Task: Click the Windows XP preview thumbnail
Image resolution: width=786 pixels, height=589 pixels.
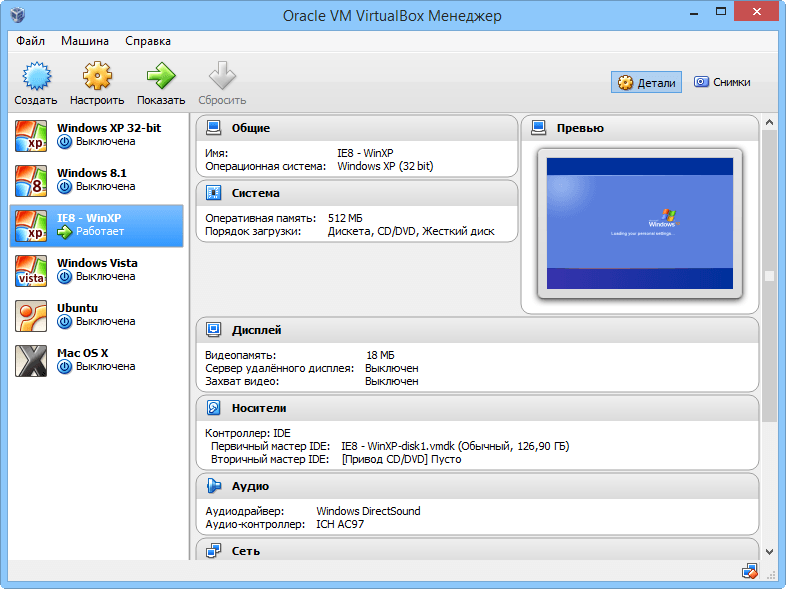Action: (x=640, y=224)
